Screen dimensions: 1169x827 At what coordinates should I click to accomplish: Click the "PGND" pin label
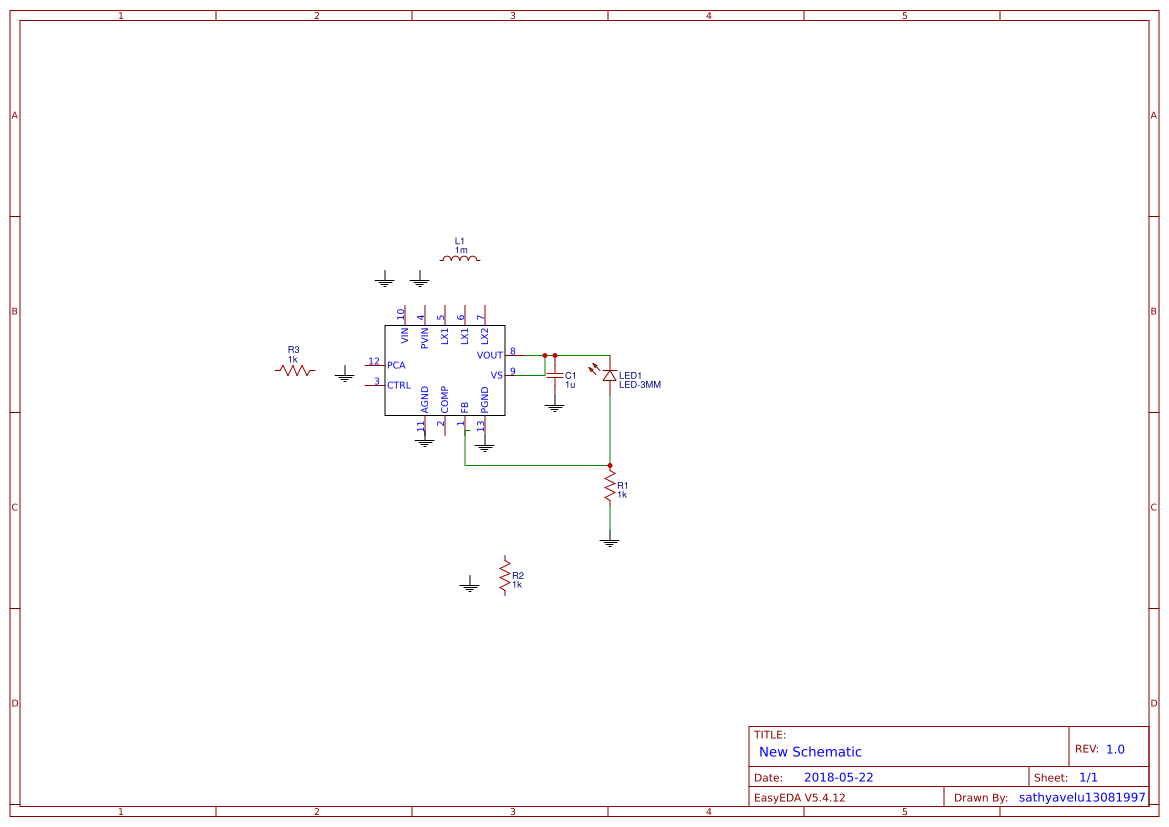pos(485,400)
